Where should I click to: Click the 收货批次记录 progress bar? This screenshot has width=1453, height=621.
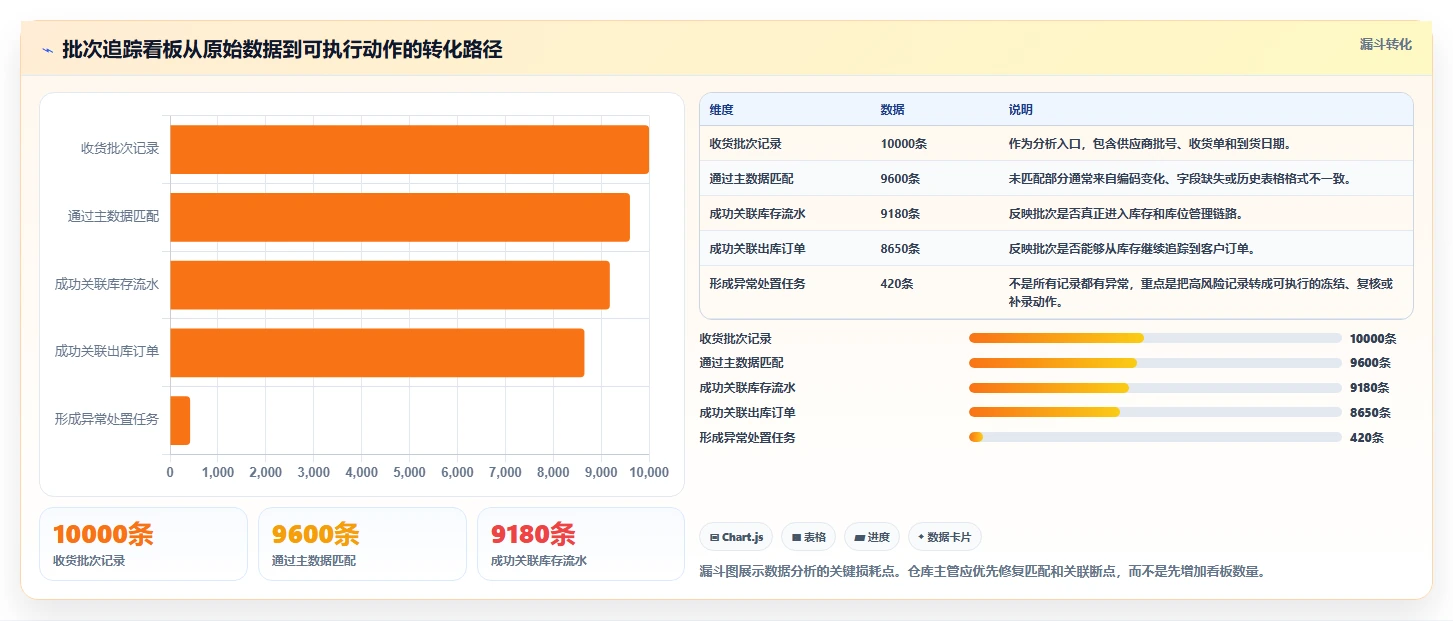(1155, 338)
